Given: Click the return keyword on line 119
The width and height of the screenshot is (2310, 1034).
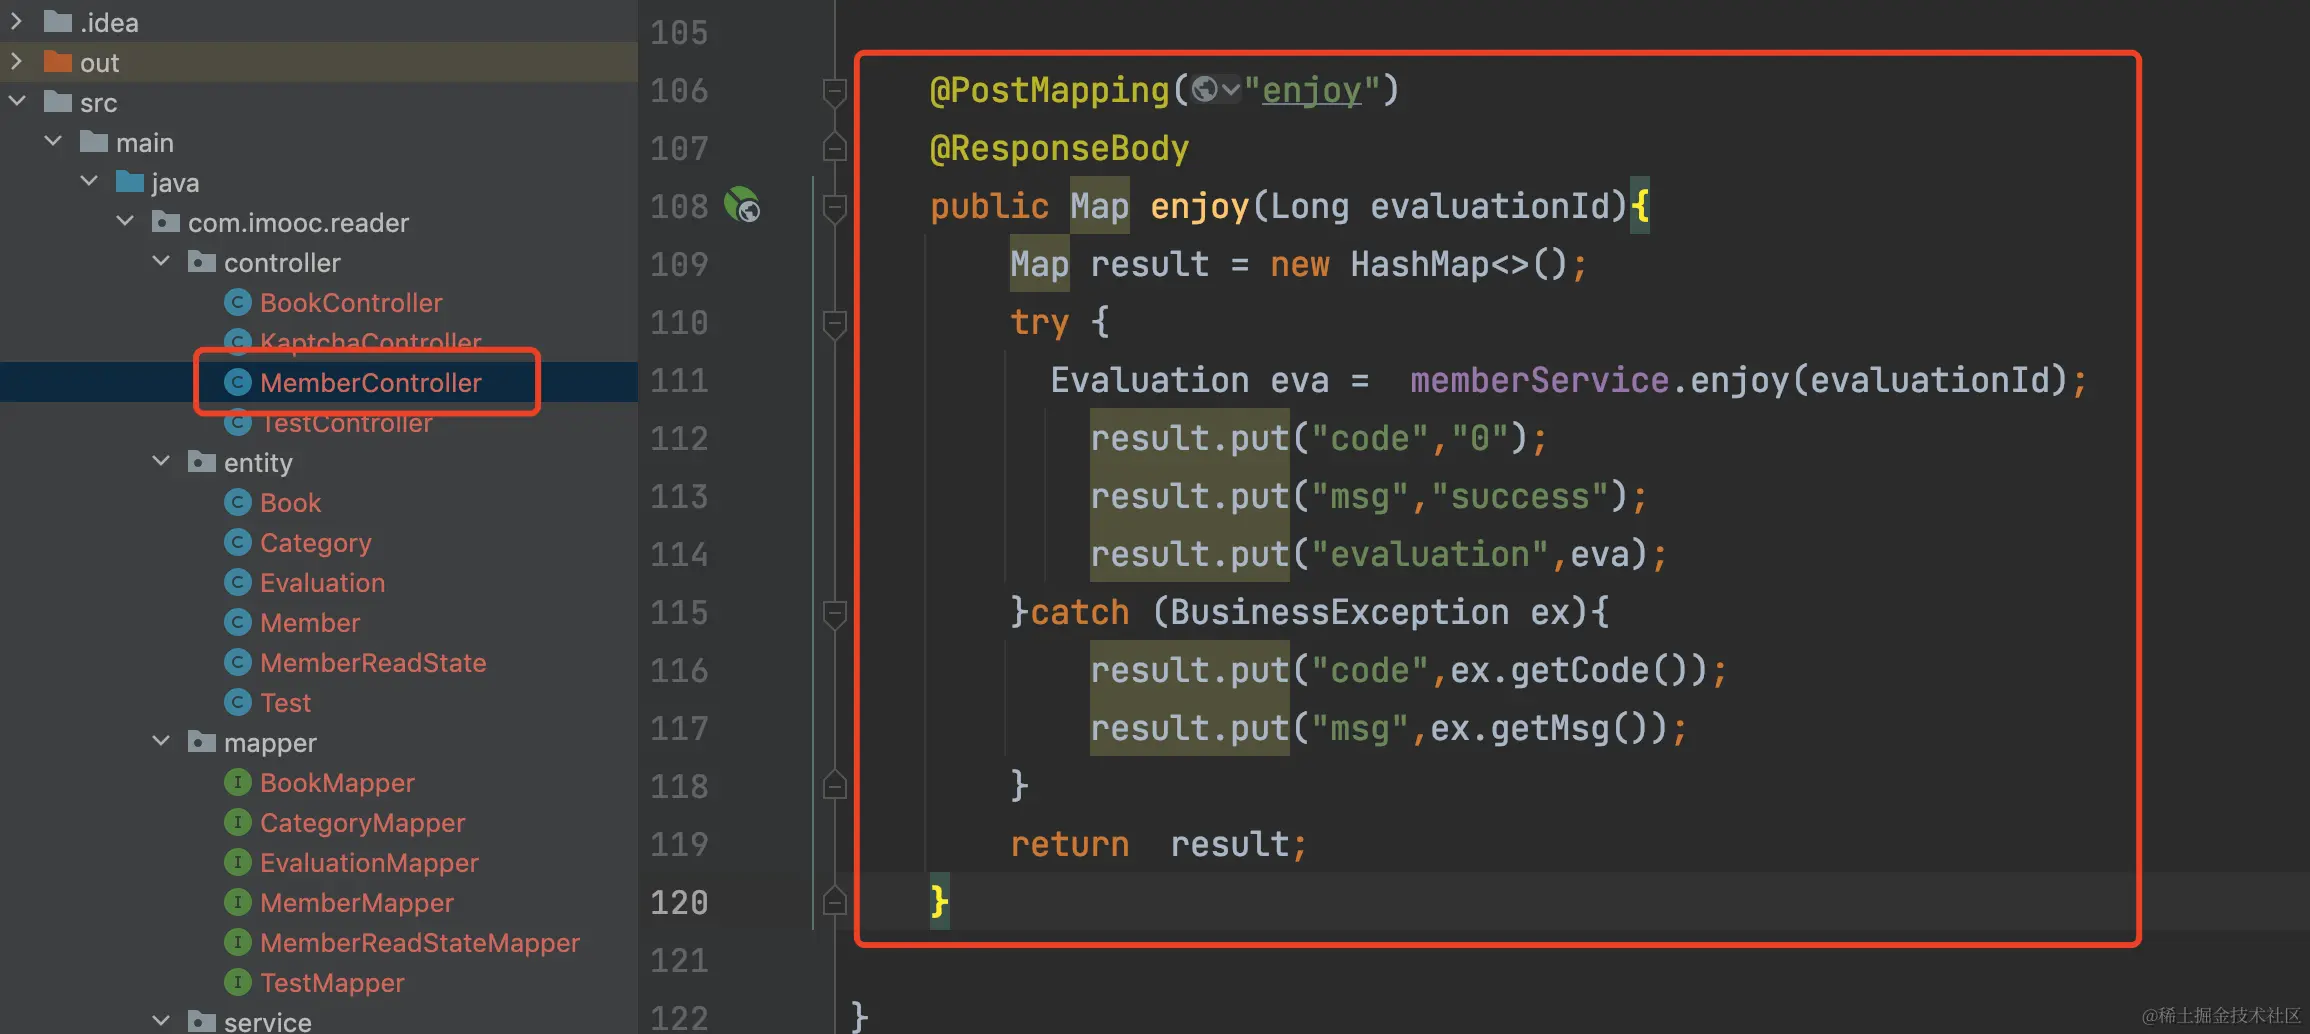Looking at the screenshot, I should tap(1070, 845).
